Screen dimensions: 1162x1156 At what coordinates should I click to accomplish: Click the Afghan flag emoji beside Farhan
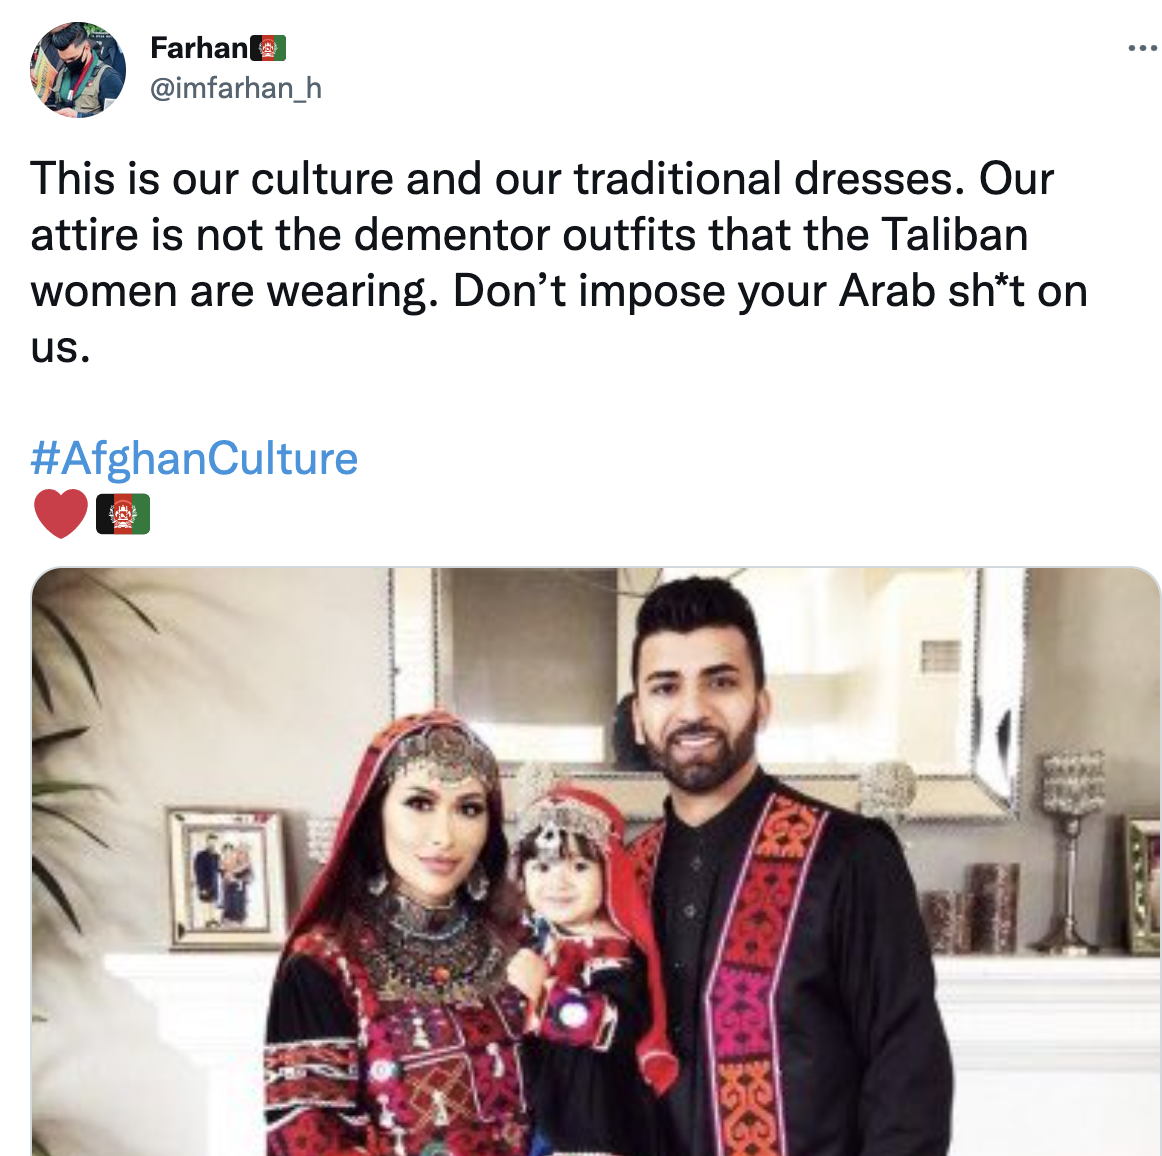point(268,48)
